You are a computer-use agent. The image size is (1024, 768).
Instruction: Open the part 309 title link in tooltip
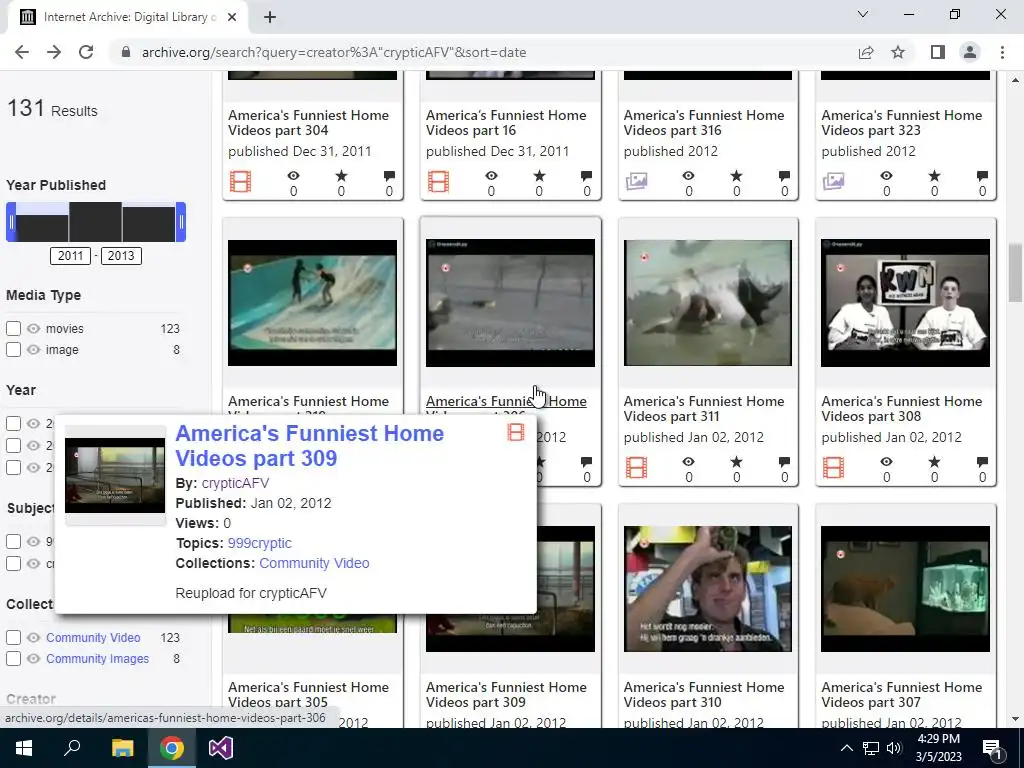point(310,445)
